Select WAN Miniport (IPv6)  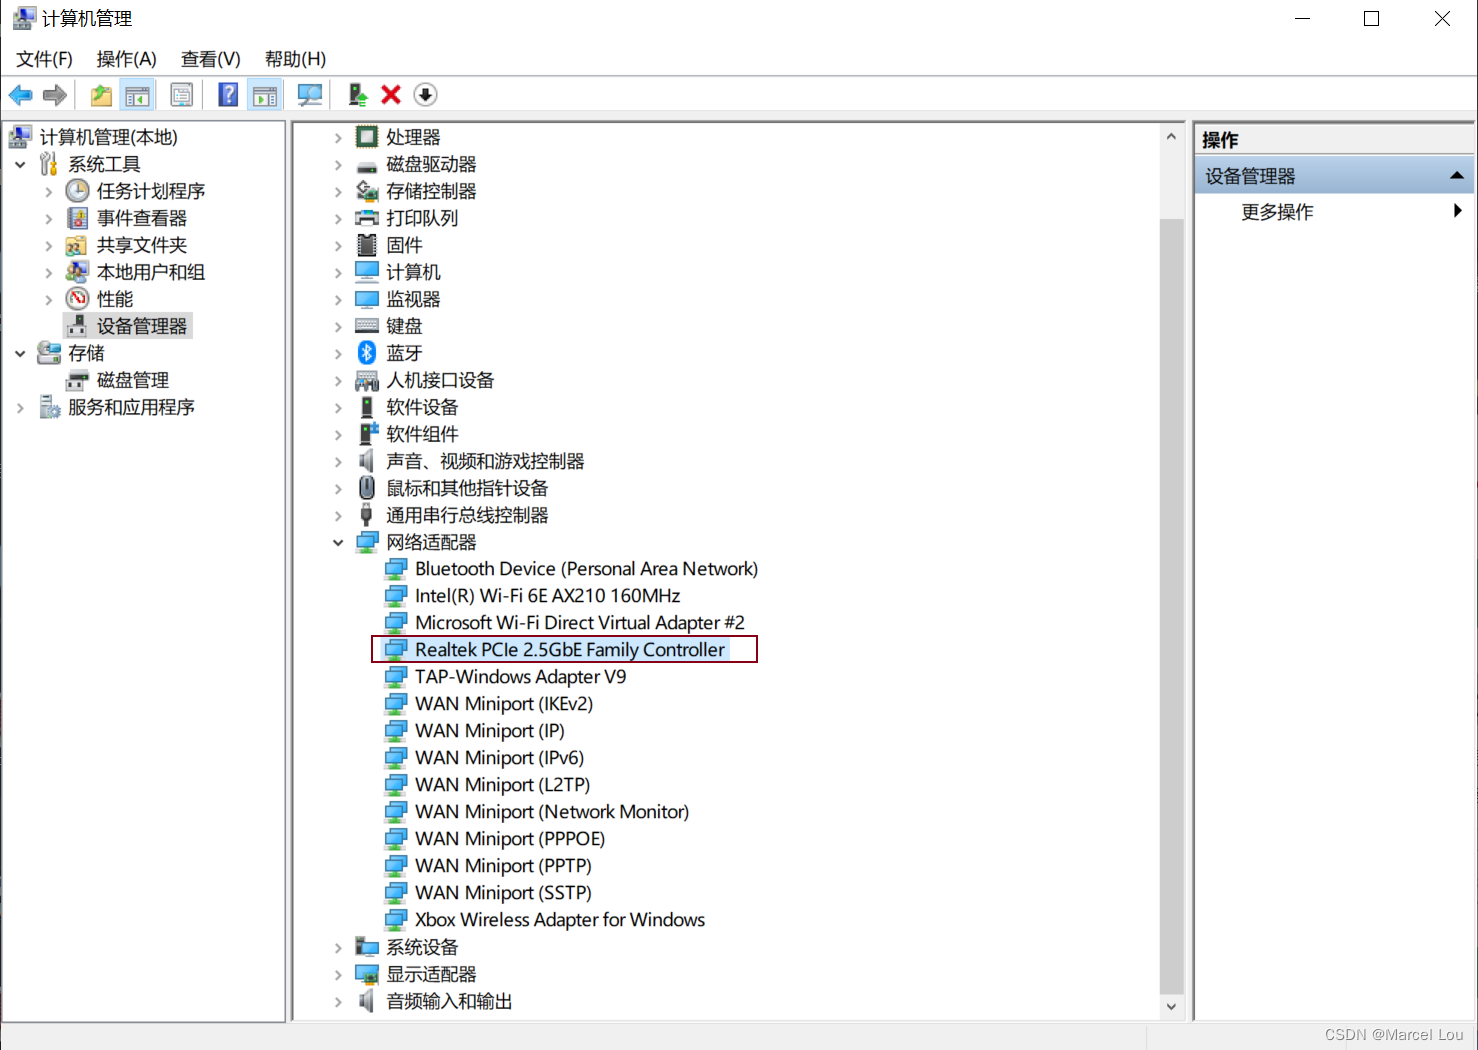point(500,758)
